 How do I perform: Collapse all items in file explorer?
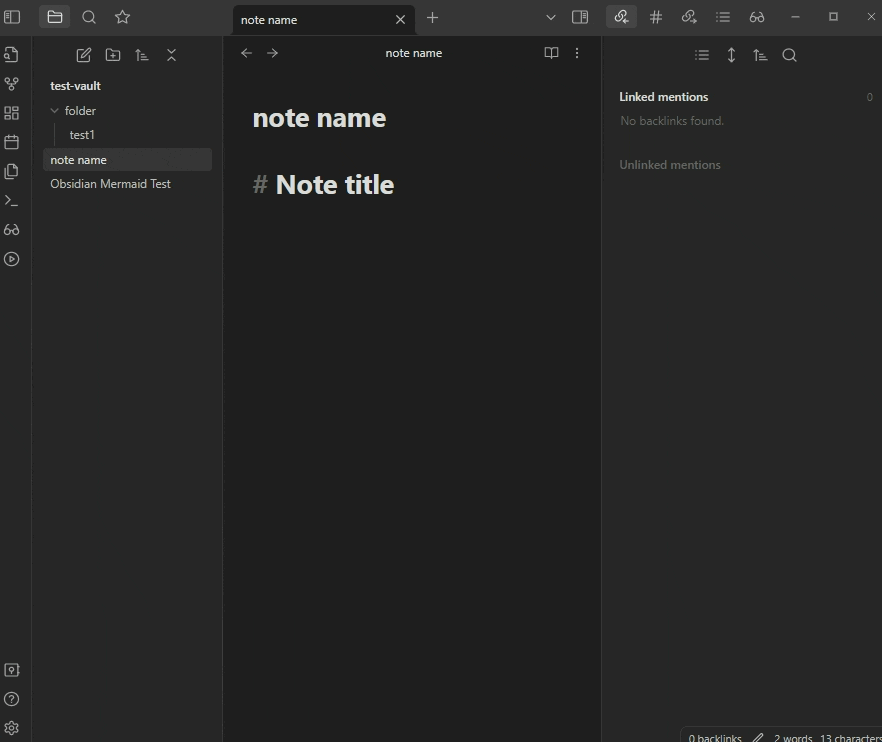coord(171,54)
